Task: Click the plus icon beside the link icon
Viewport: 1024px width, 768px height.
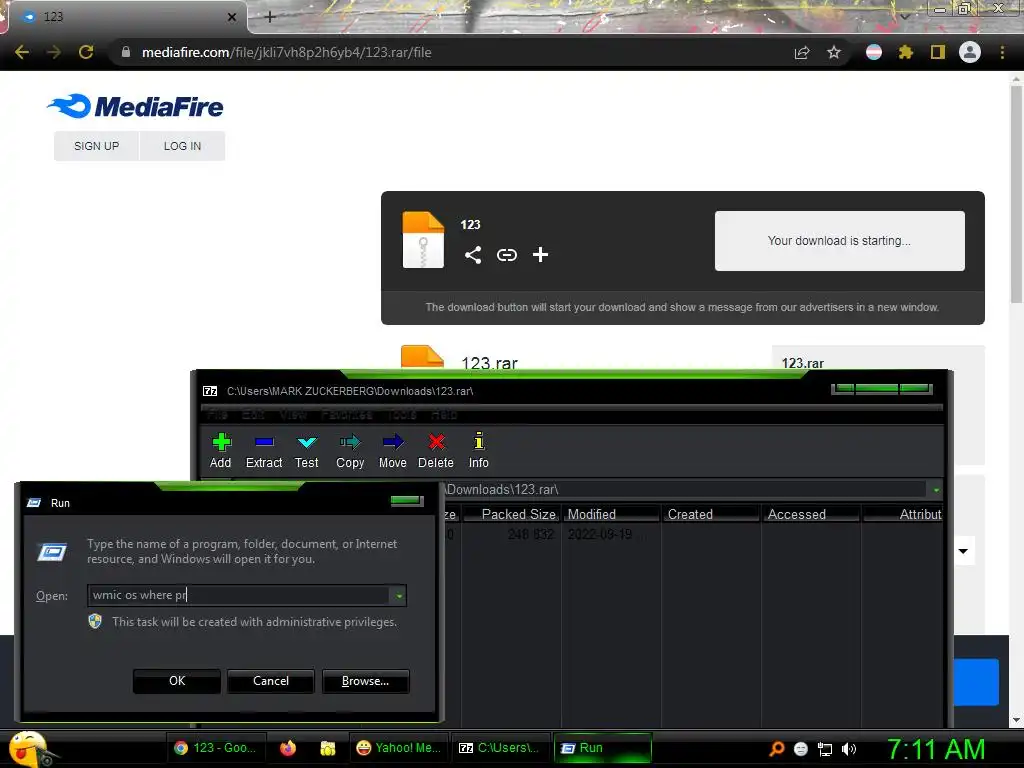Action: tap(540, 255)
